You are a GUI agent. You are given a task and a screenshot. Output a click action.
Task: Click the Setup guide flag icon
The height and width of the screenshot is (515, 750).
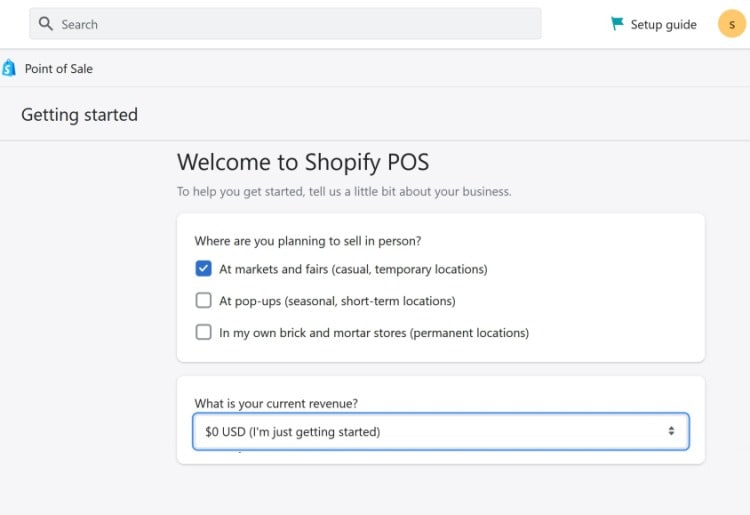coord(617,23)
